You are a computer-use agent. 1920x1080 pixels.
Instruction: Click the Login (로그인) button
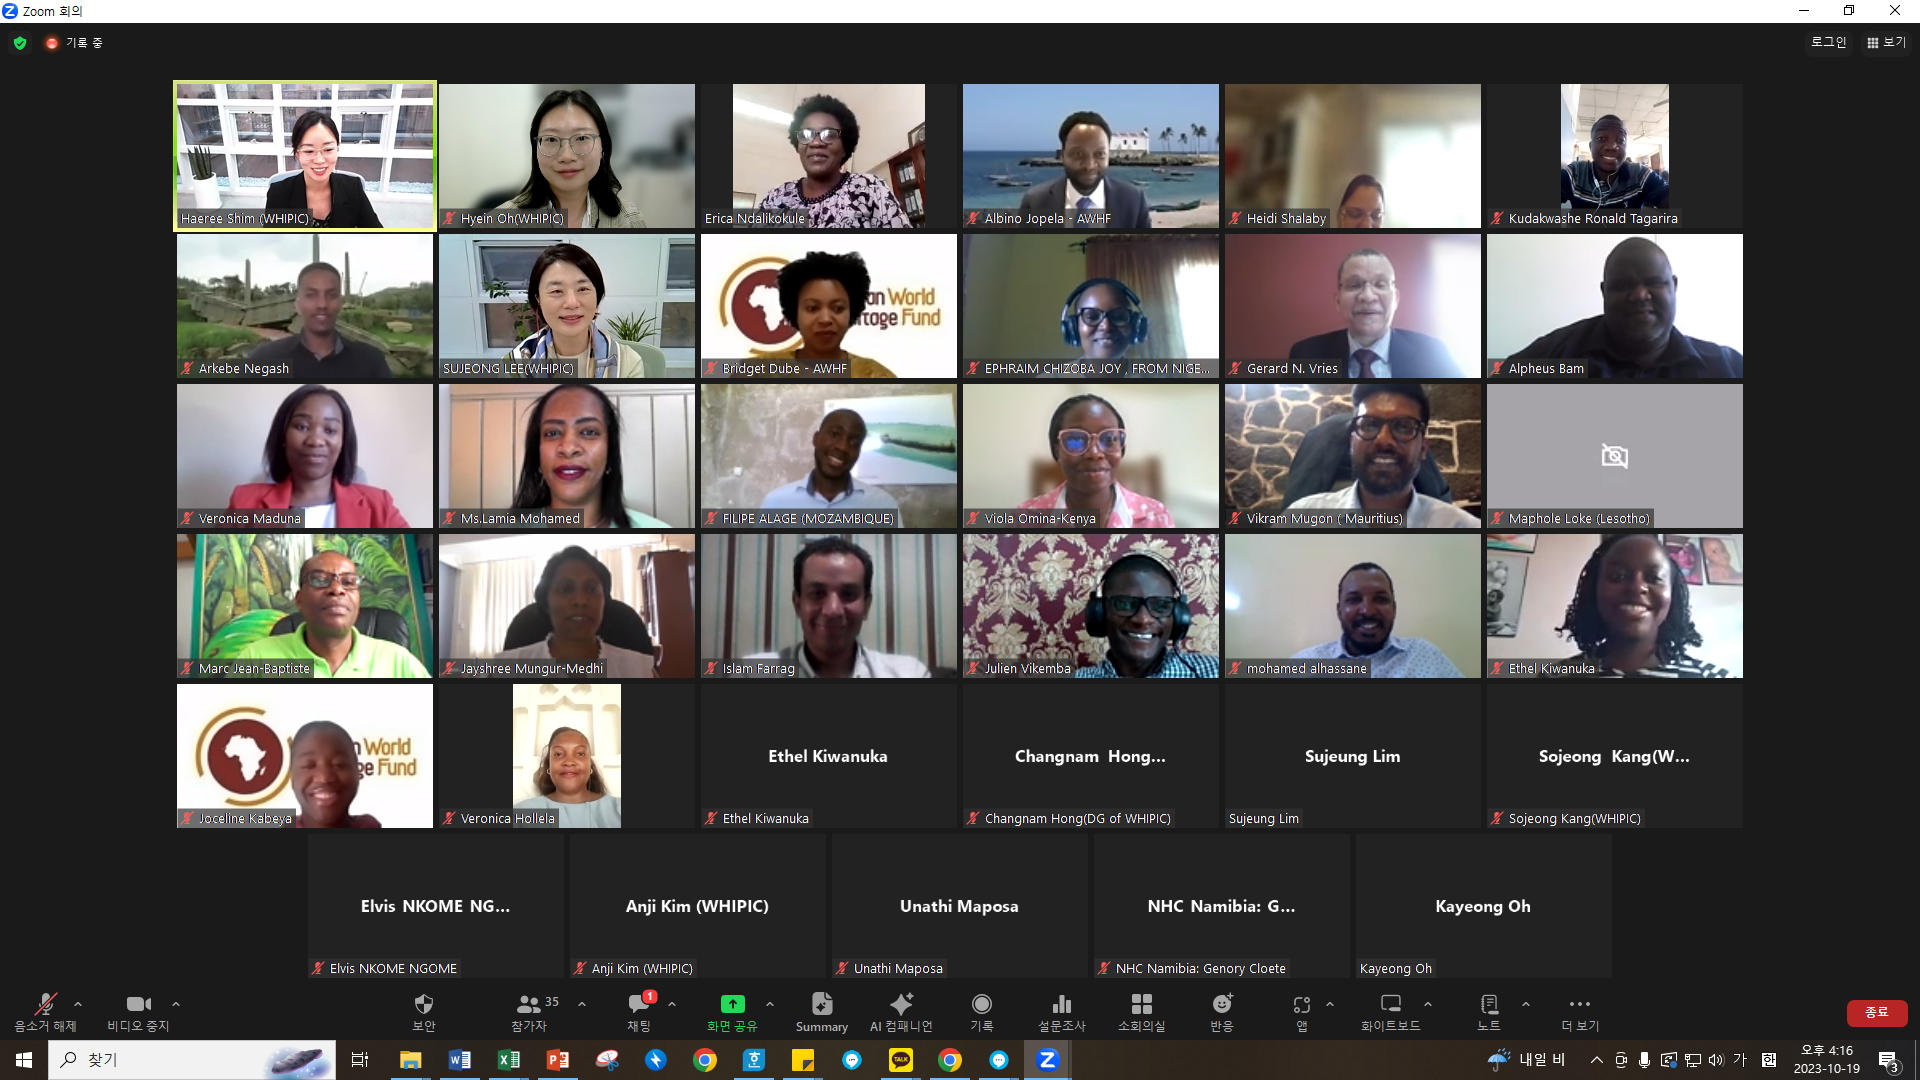tap(1828, 42)
